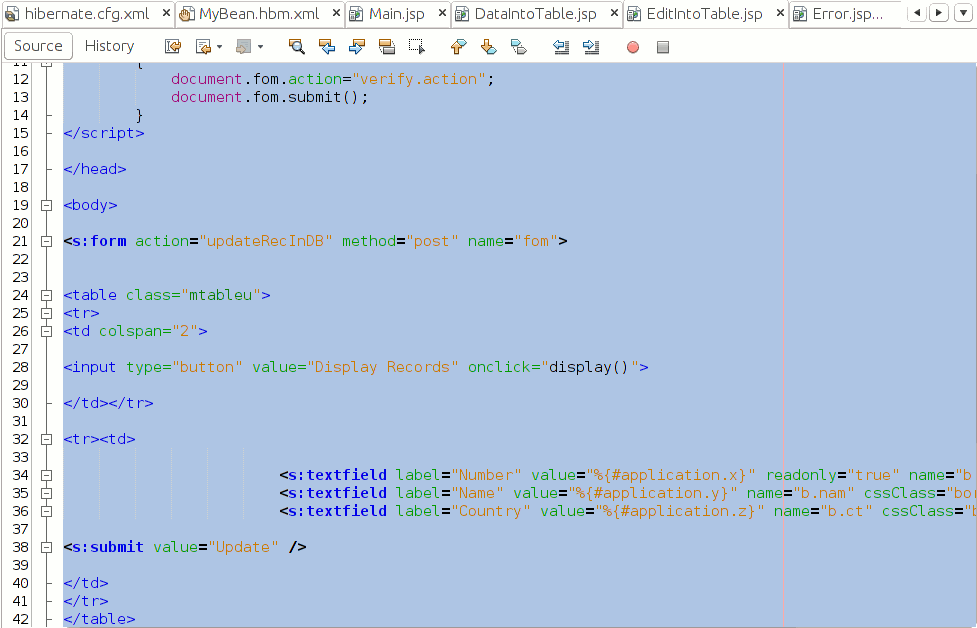Click the "mtableu" class value
977x628 pixels.
tap(221, 295)
